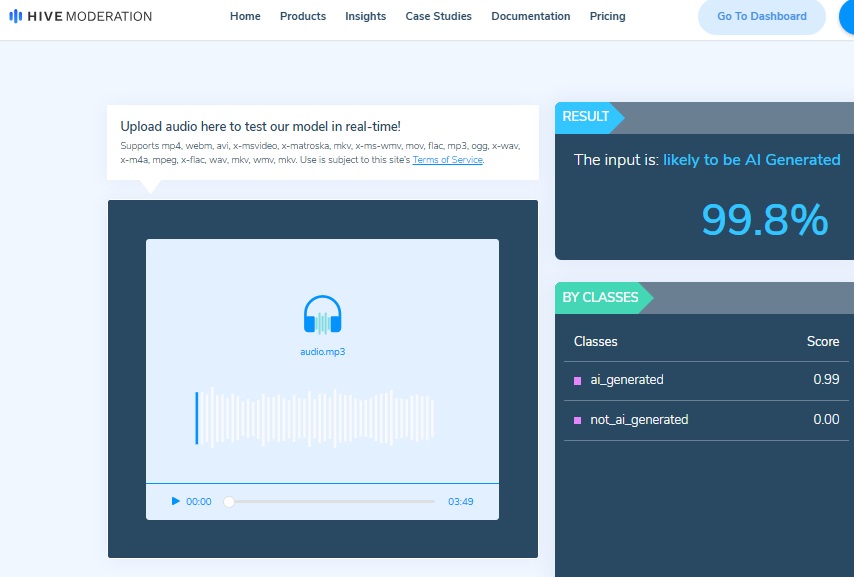Viewport: 854px width, 577px height.
Task: Click the 0.00 score value
Action: [x=826, y=419]
